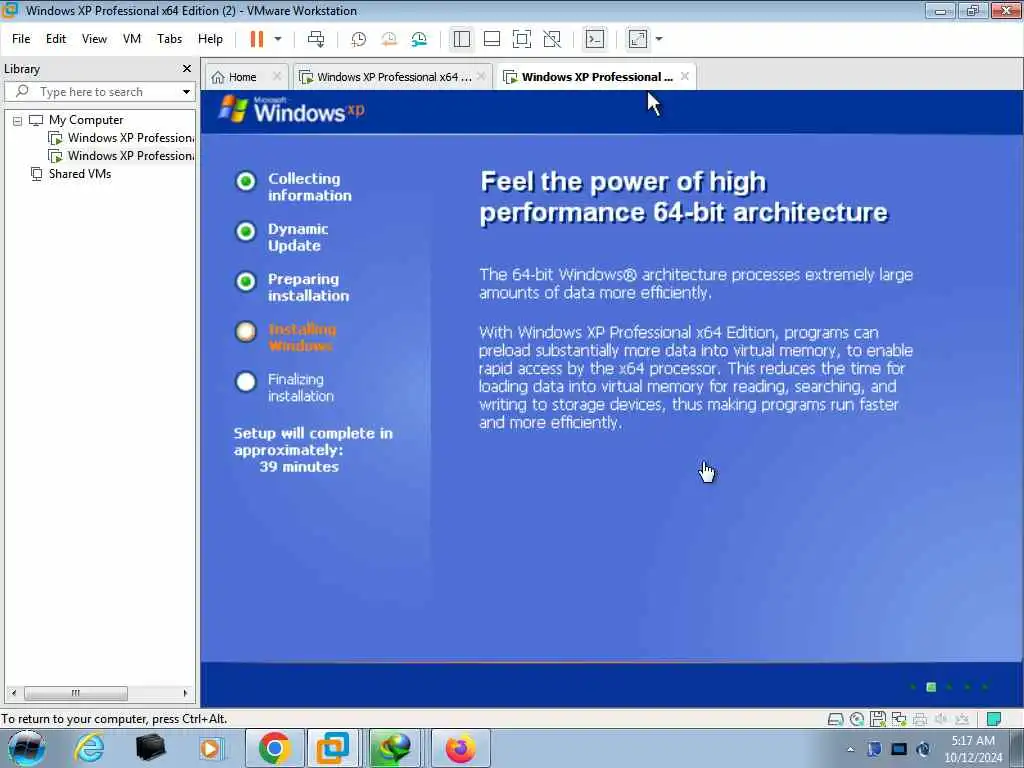Enter full screen mode
1024x768 pixels.
pyautogui.click(x=522, y=39)
